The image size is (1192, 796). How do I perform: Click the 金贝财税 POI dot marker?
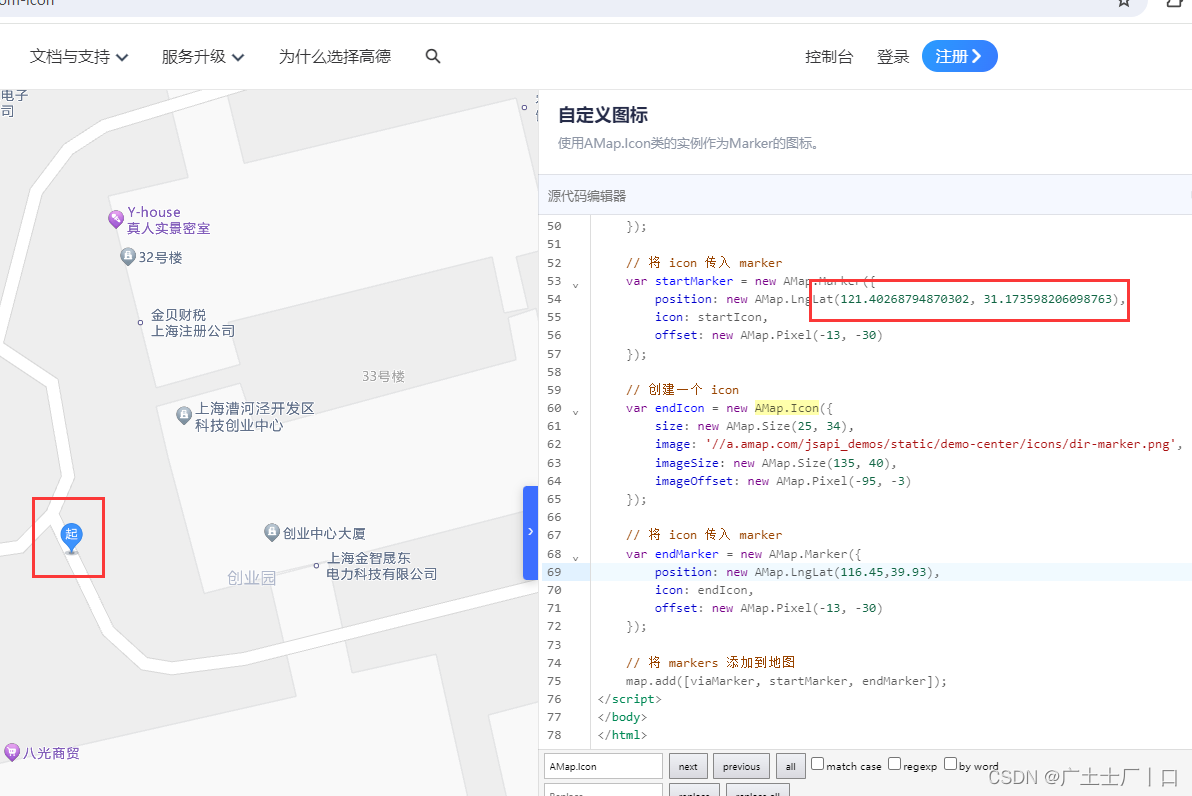140,322
